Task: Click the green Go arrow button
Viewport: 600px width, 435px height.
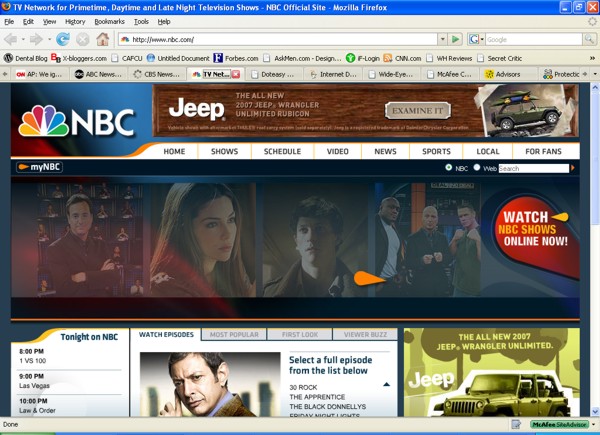Action: pos(455,39)
